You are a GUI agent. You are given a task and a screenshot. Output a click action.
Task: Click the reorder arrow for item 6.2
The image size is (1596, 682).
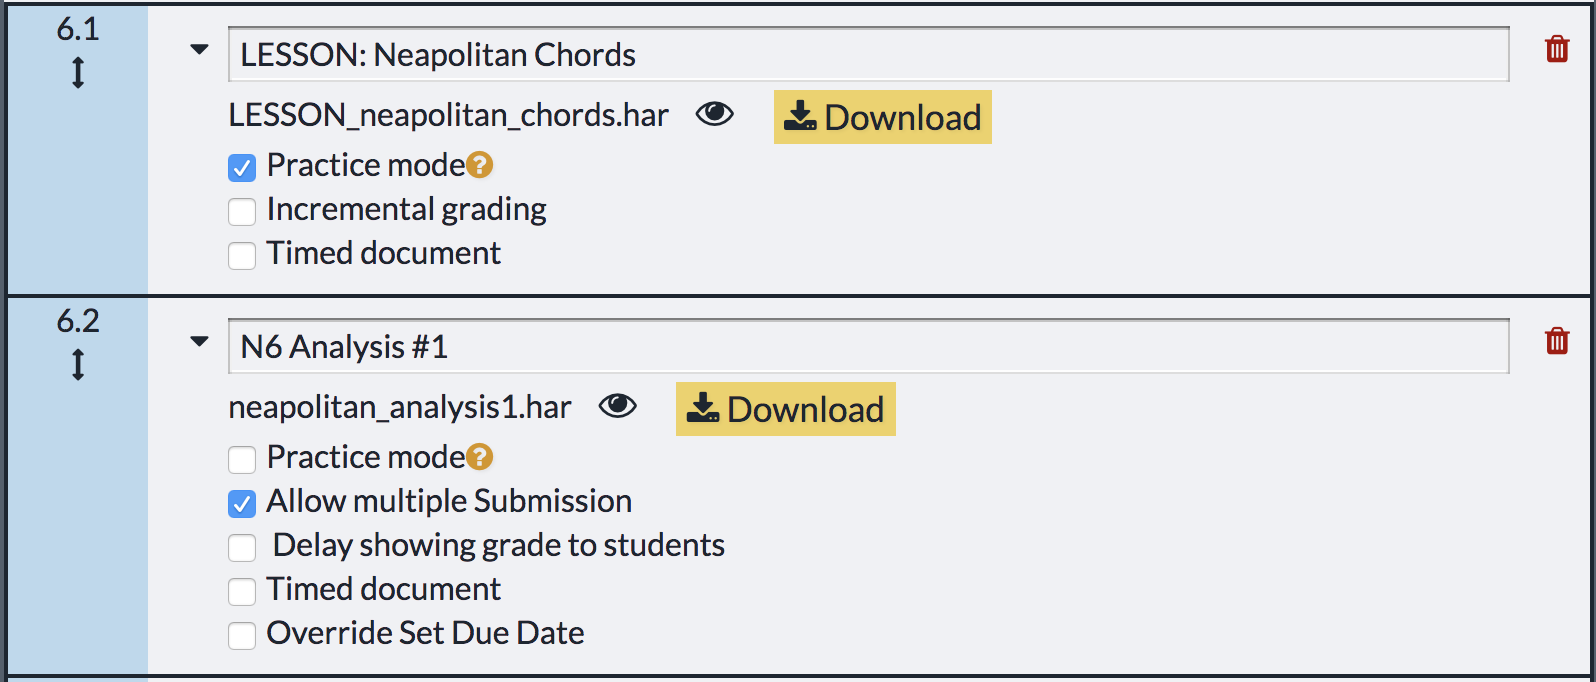point(78,365)
